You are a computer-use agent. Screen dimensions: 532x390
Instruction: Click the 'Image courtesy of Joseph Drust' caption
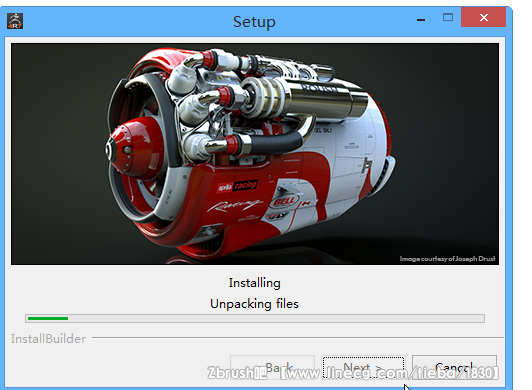[x=448, y=259]
